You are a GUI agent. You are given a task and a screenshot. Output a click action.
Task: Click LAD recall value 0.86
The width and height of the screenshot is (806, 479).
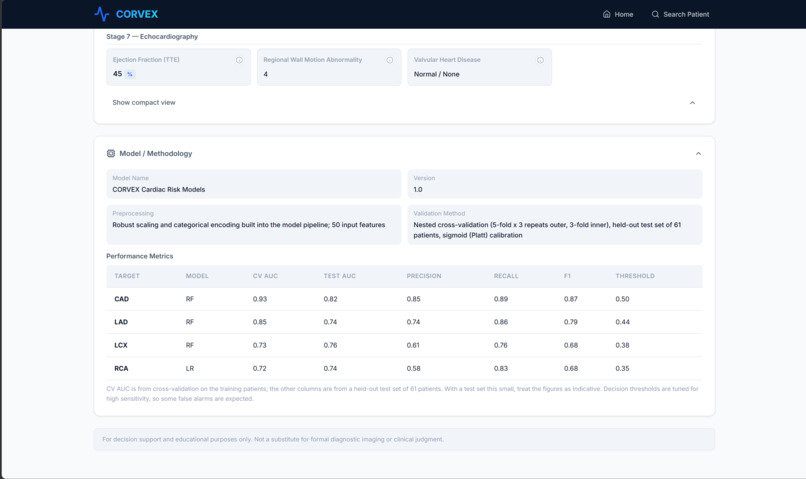pyautogui.click(x=501, y=322)
